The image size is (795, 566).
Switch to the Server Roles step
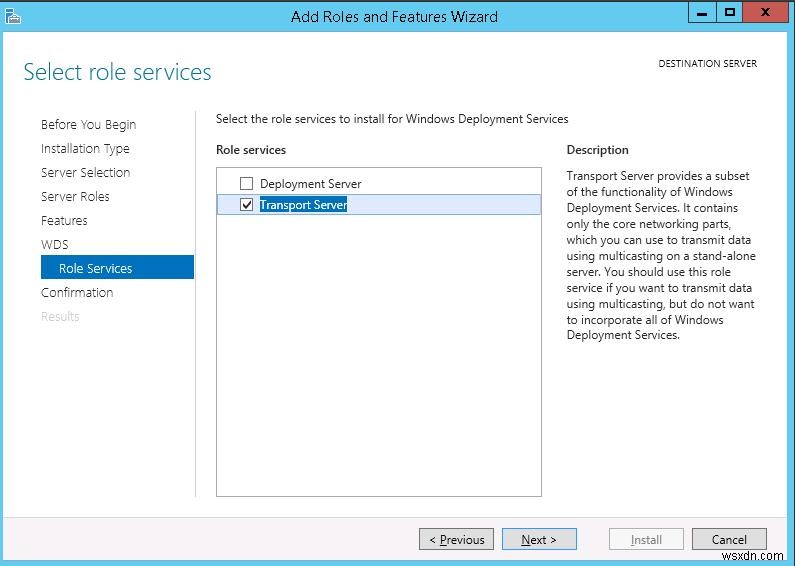point(75,196)
